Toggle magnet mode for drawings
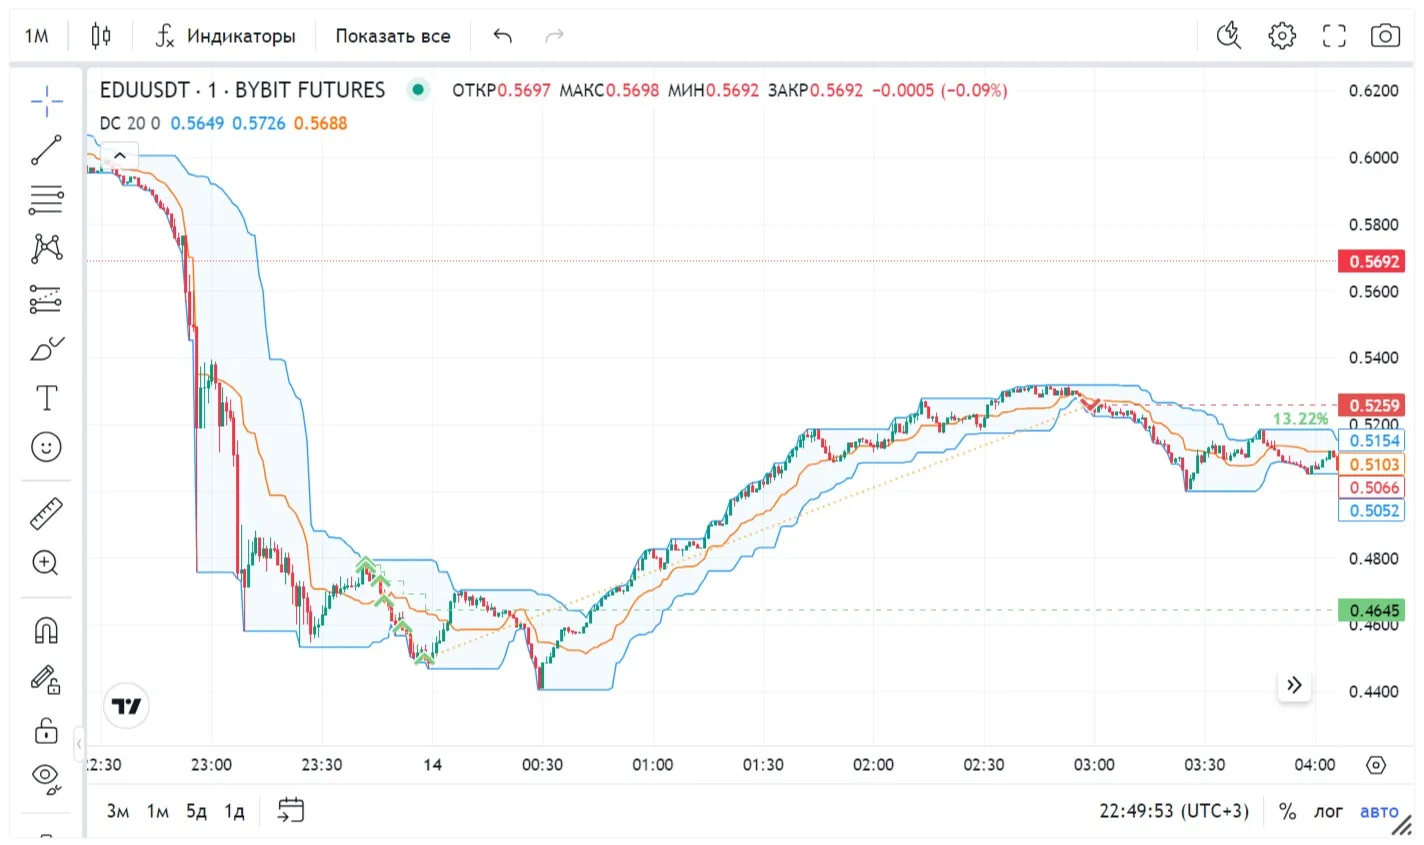The height and width of the screenshot is (845, 1424). pos(46,630)
